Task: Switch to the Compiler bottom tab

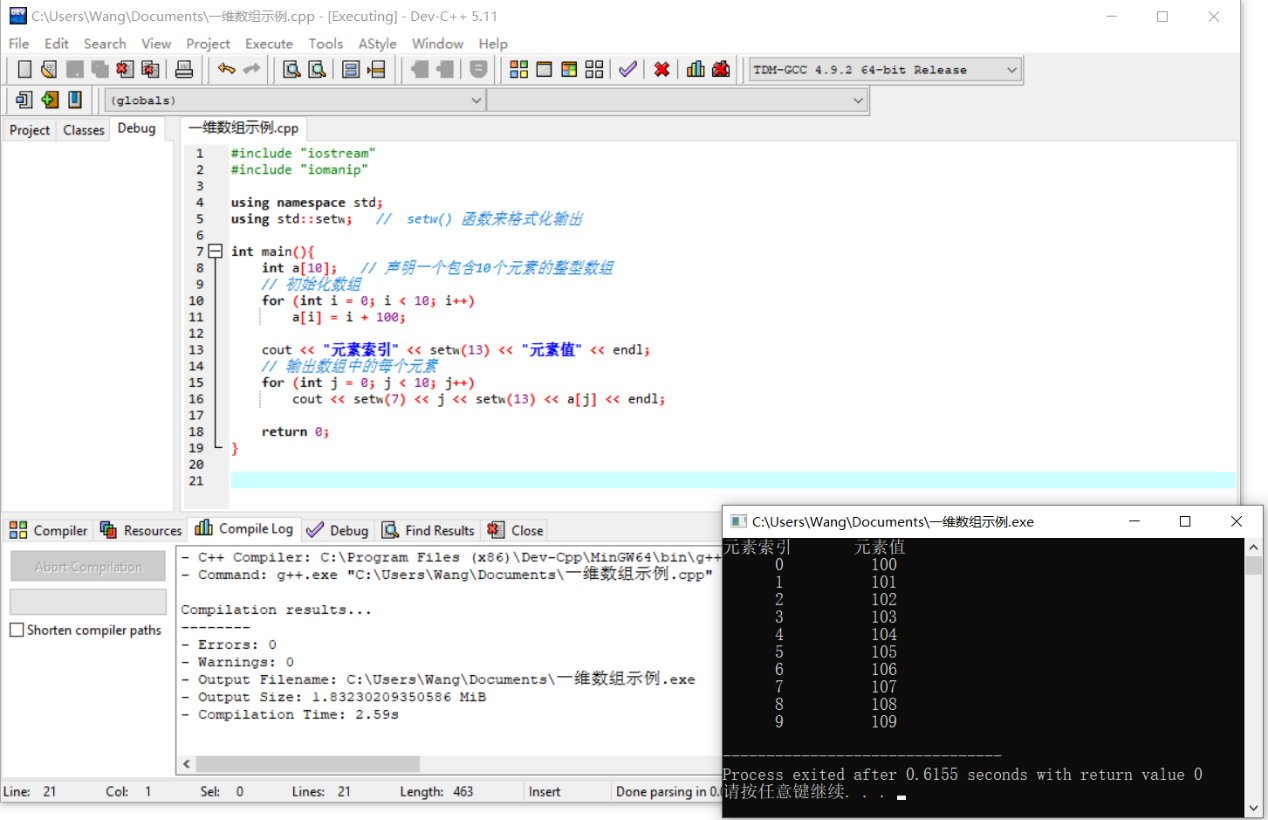Action: [50, 530]
